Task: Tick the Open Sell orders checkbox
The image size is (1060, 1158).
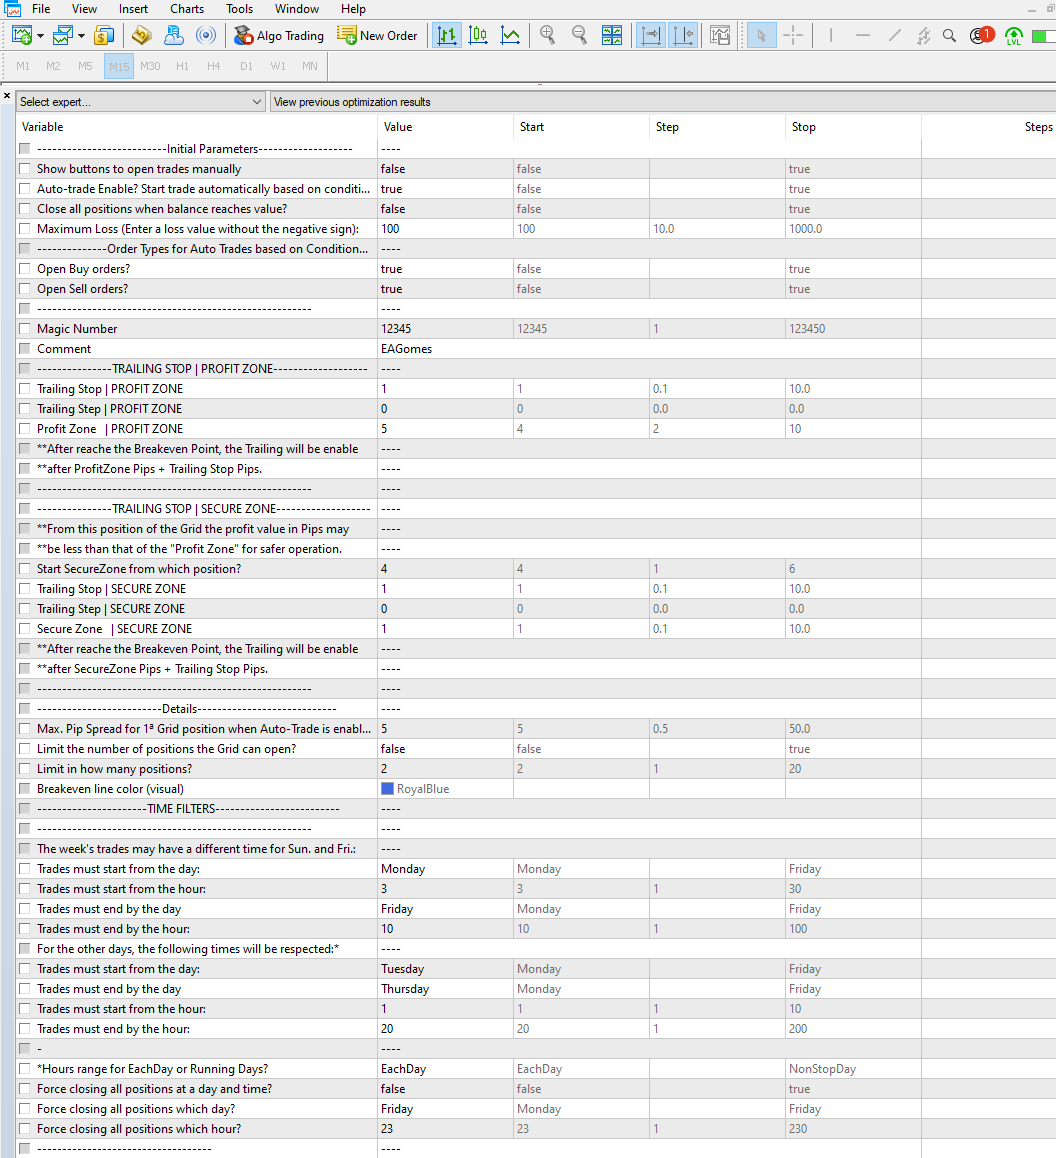Action: point(25,289)
